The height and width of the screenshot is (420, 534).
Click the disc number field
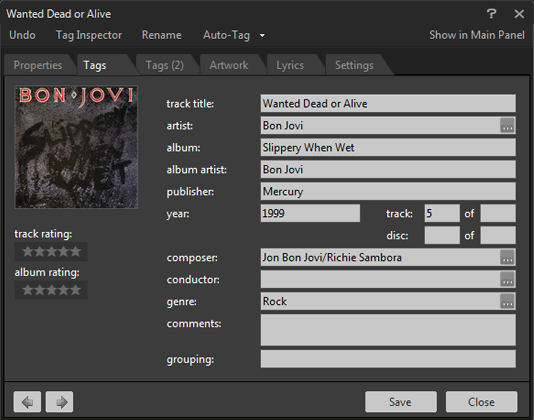click(x=442, y=235)
